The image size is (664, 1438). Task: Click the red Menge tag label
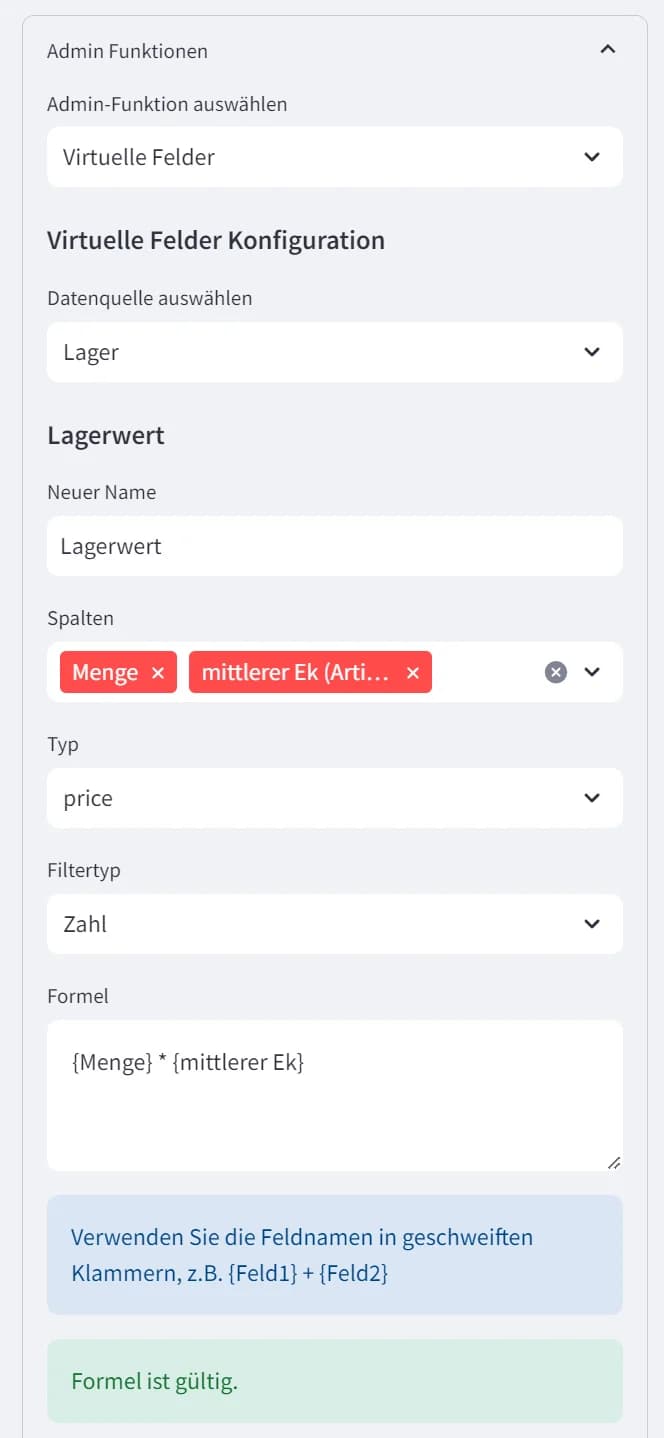105,673
